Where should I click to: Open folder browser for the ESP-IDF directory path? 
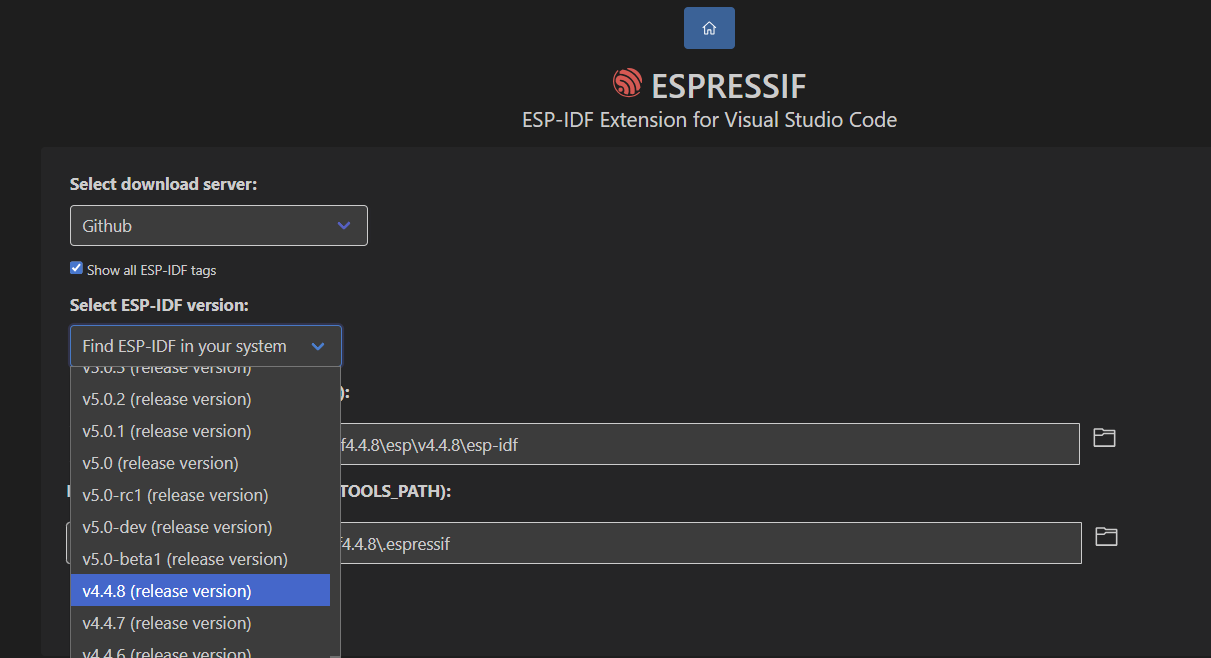1104,438
